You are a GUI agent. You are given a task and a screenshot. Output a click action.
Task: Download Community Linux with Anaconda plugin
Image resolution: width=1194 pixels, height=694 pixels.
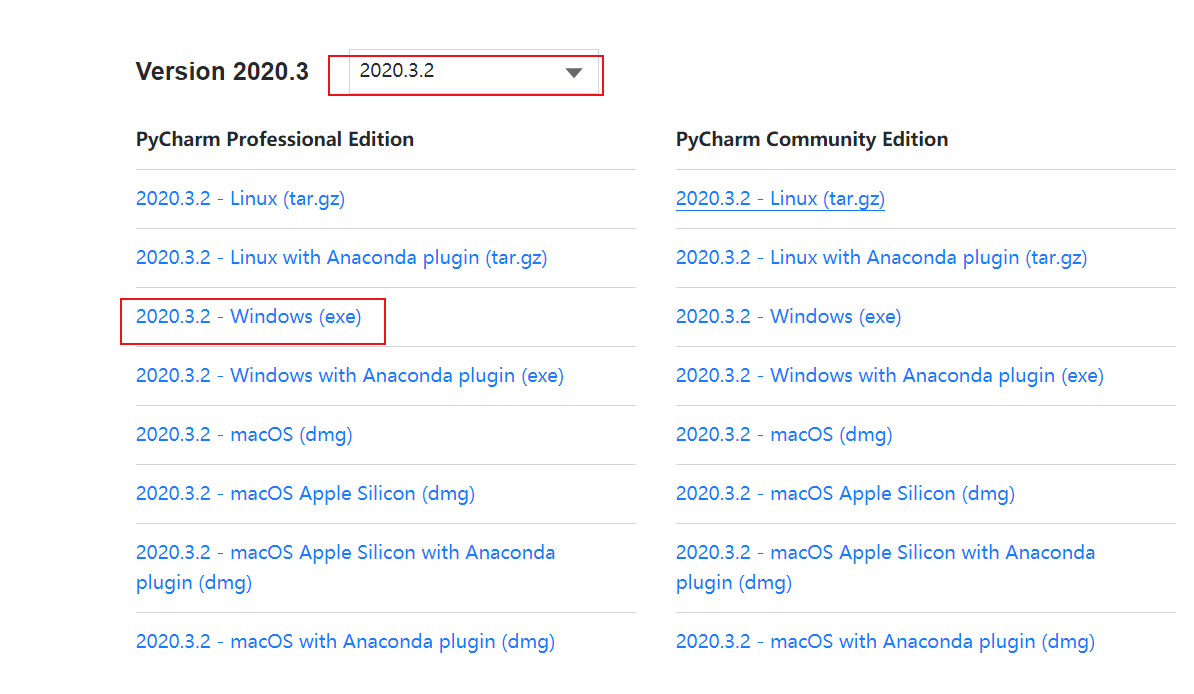point(881,257)
